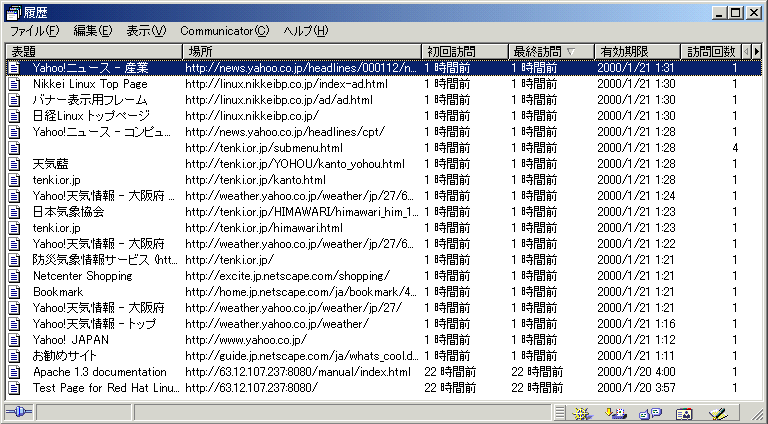Sort by the 訪問回数 column header

coord(712,51)
